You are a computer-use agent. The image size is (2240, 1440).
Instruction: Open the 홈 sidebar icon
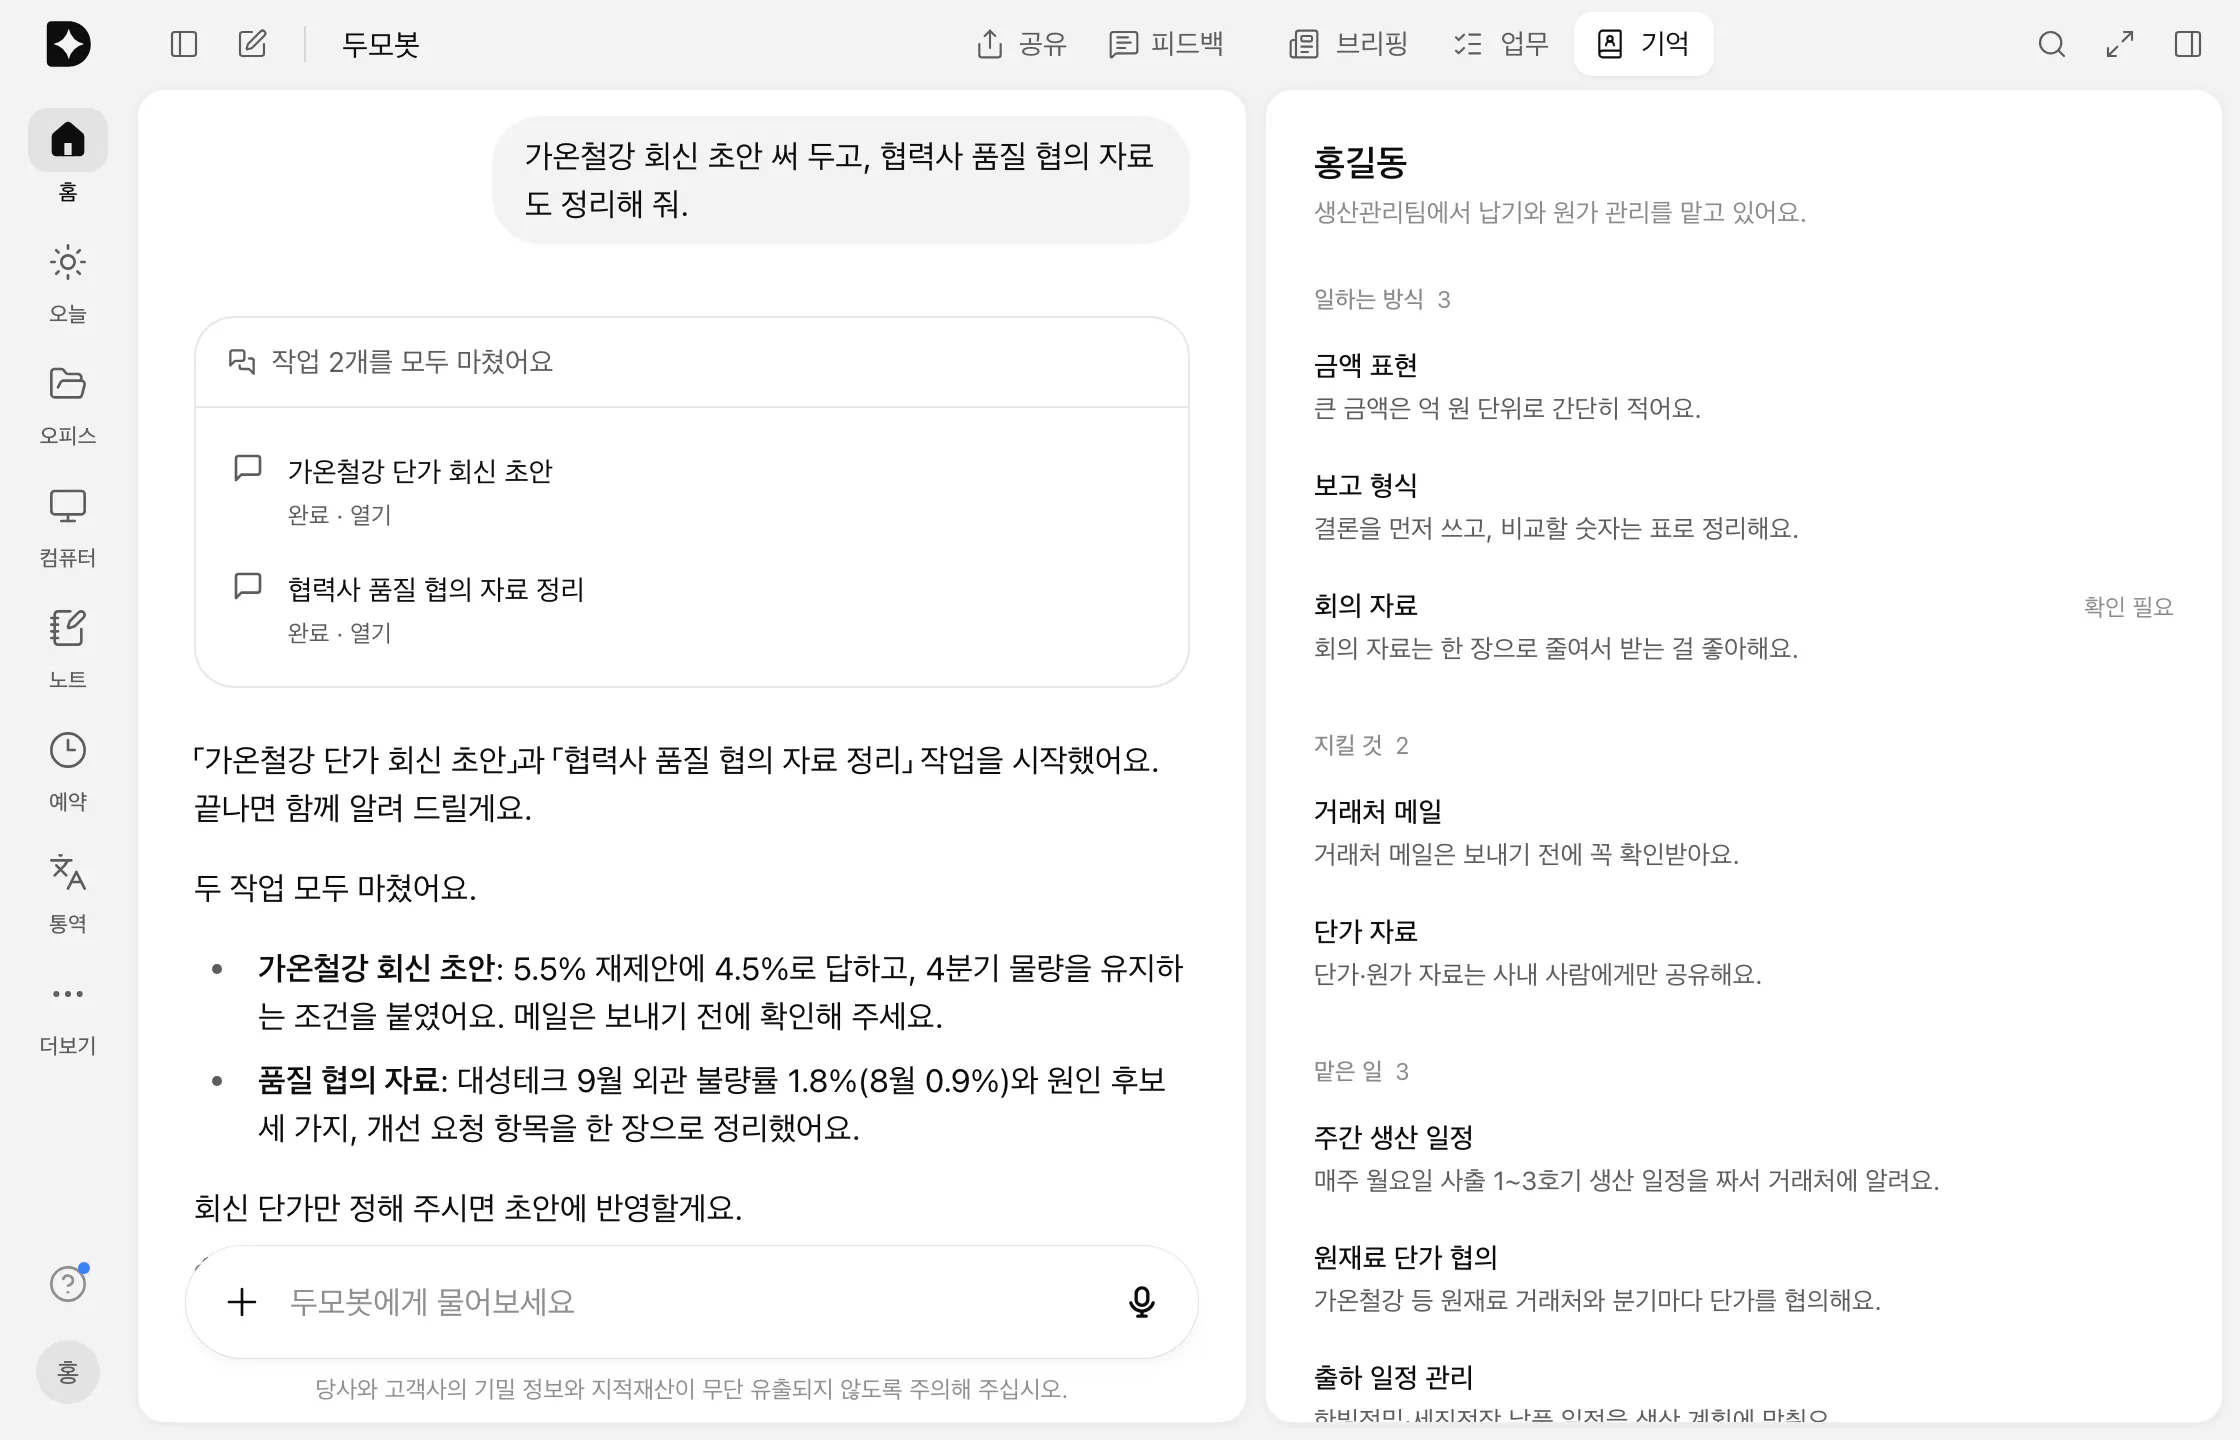click(x=68, y=140)
